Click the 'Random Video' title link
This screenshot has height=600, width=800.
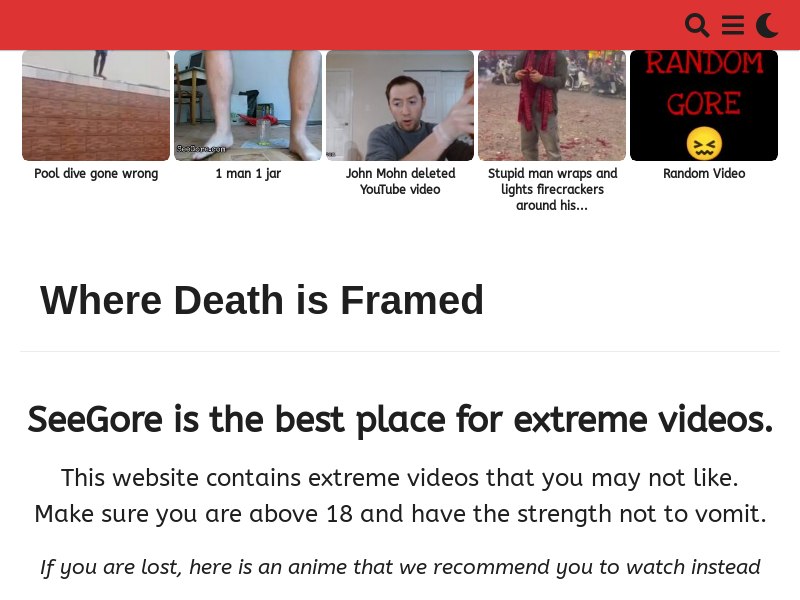pos(704,173)
